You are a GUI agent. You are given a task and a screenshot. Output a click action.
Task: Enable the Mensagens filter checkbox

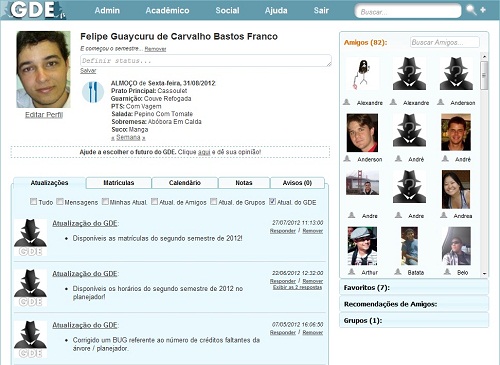click(x=60, y=201)
